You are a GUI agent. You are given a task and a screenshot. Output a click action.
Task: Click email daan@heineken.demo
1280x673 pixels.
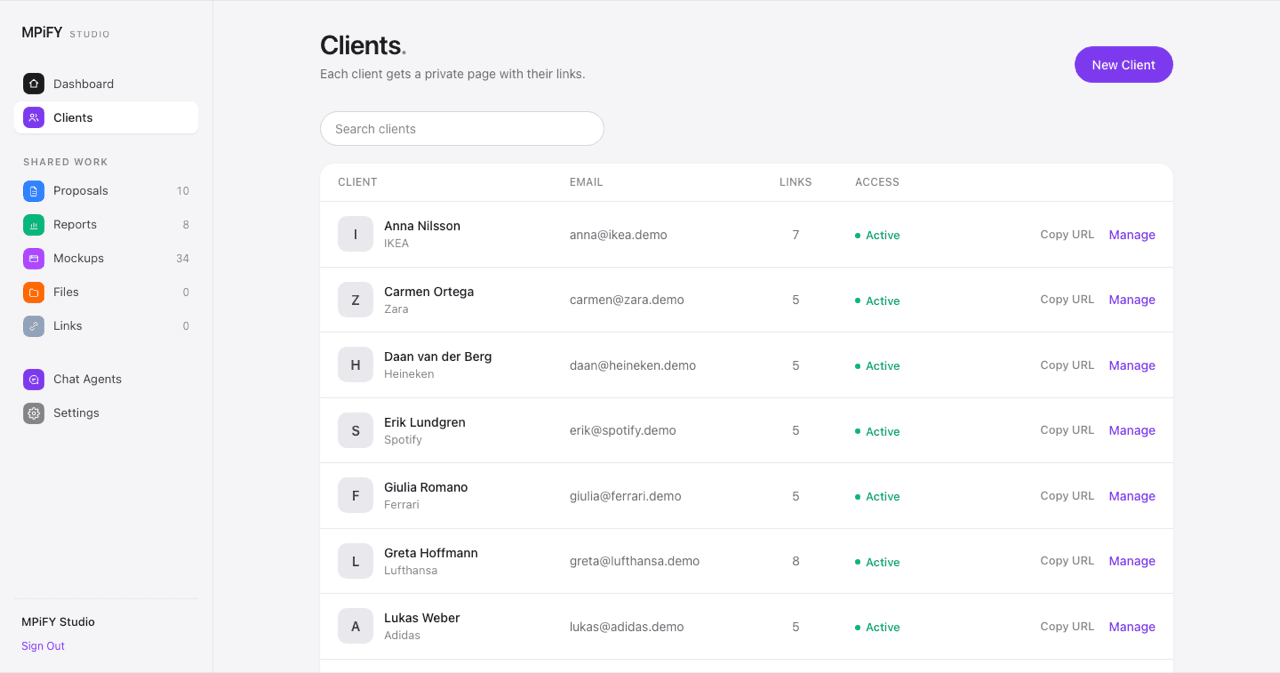point(633,366)
